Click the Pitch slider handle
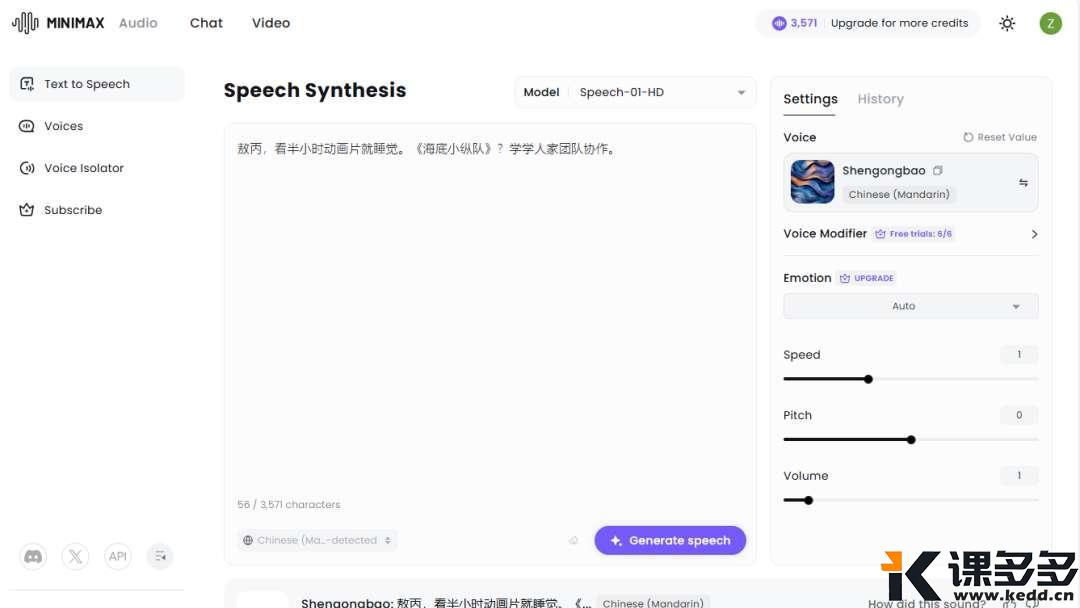The image size is (1080, 608). [911, 440]
